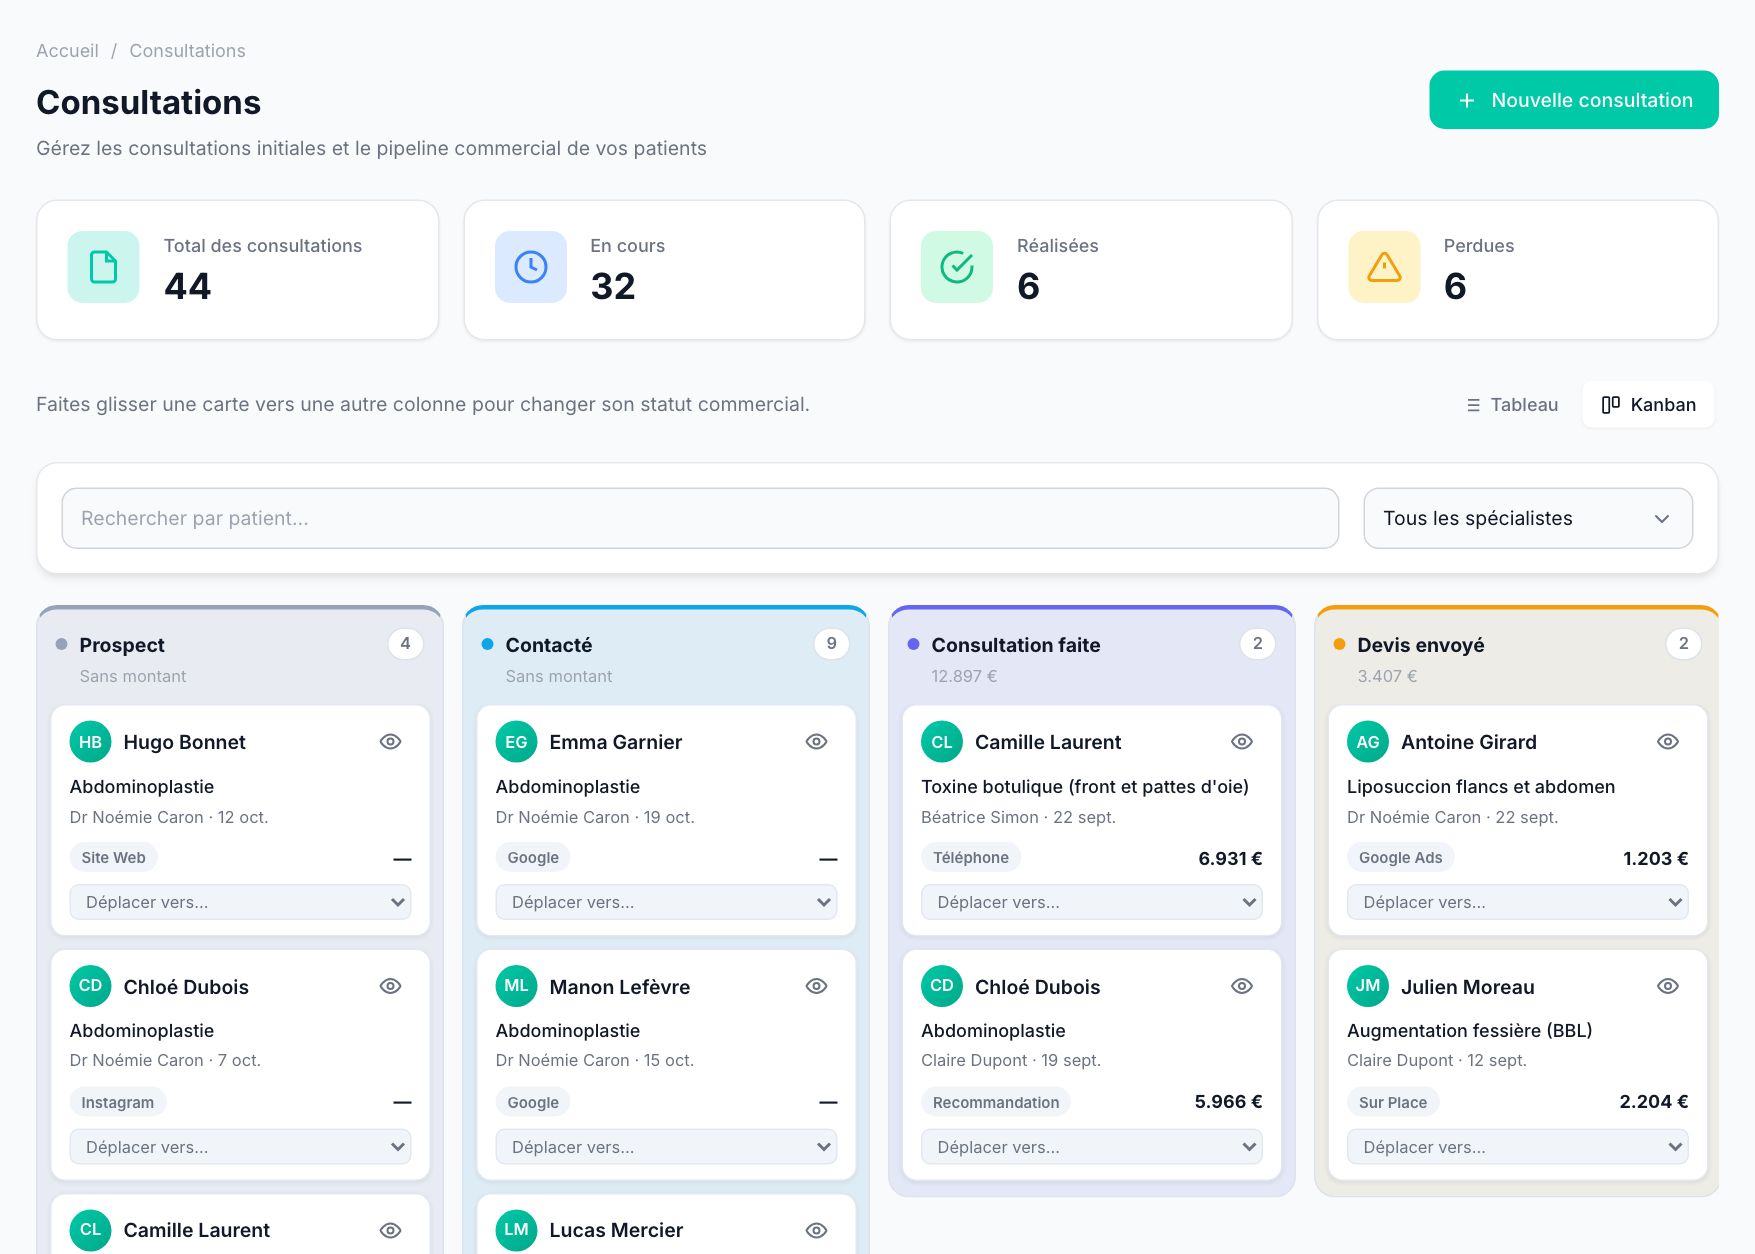Click the 12.897 € total under Consultation faite
This screenshot has width=1755, height=1254.
pyautogui.click(x=964, y=676)
